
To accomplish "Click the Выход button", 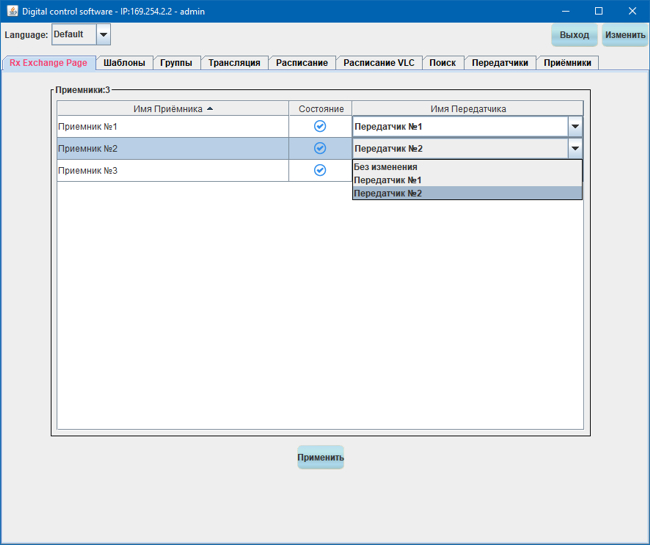I will tap(574, 35).
